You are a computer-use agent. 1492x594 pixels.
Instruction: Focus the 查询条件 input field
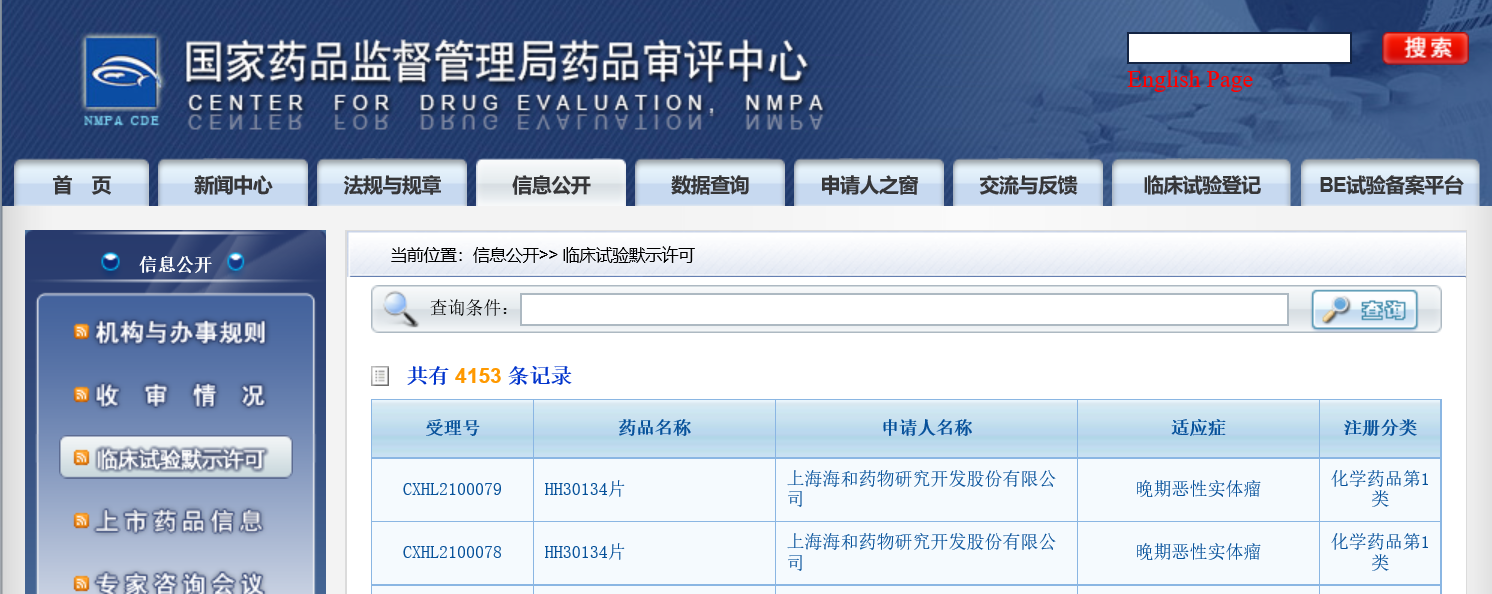[904, 310]
